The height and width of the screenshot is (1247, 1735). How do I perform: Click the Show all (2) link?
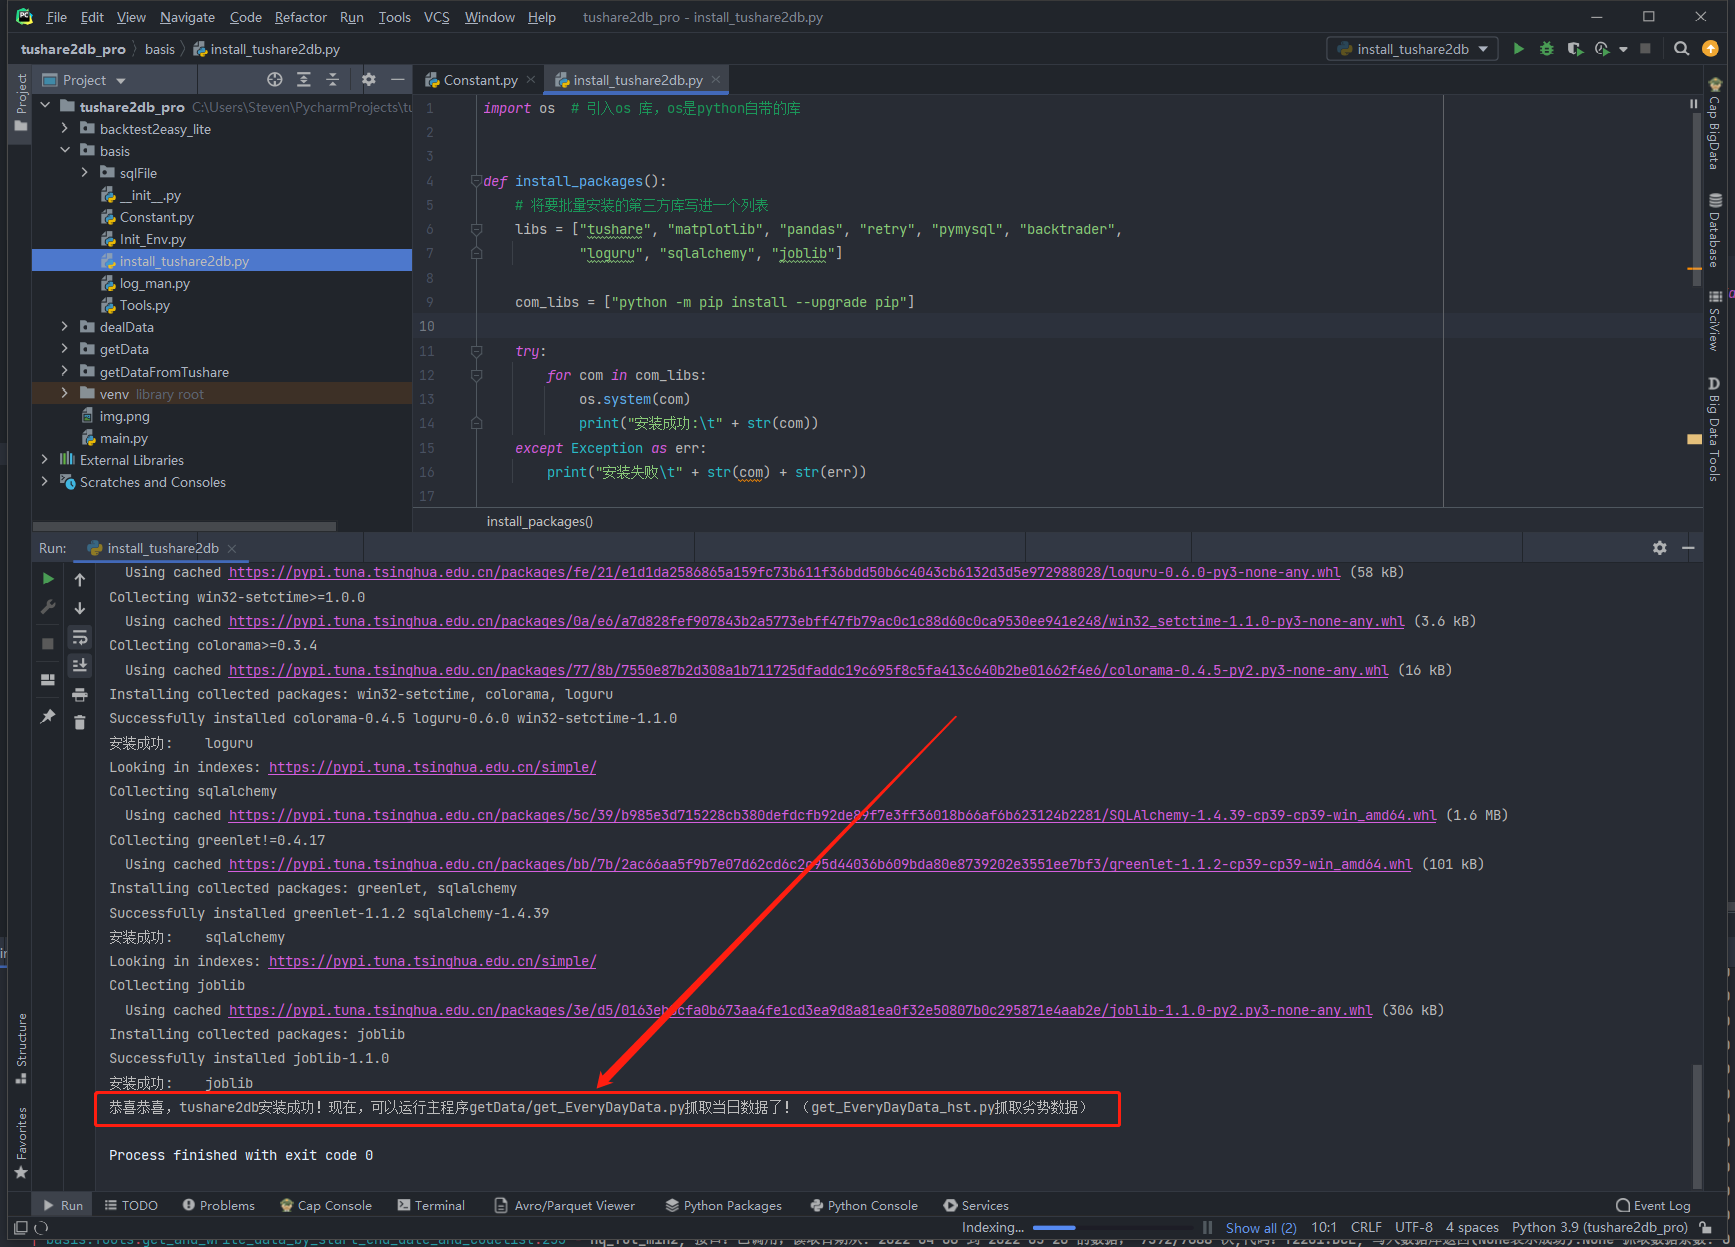(x=1260, y=1228)
